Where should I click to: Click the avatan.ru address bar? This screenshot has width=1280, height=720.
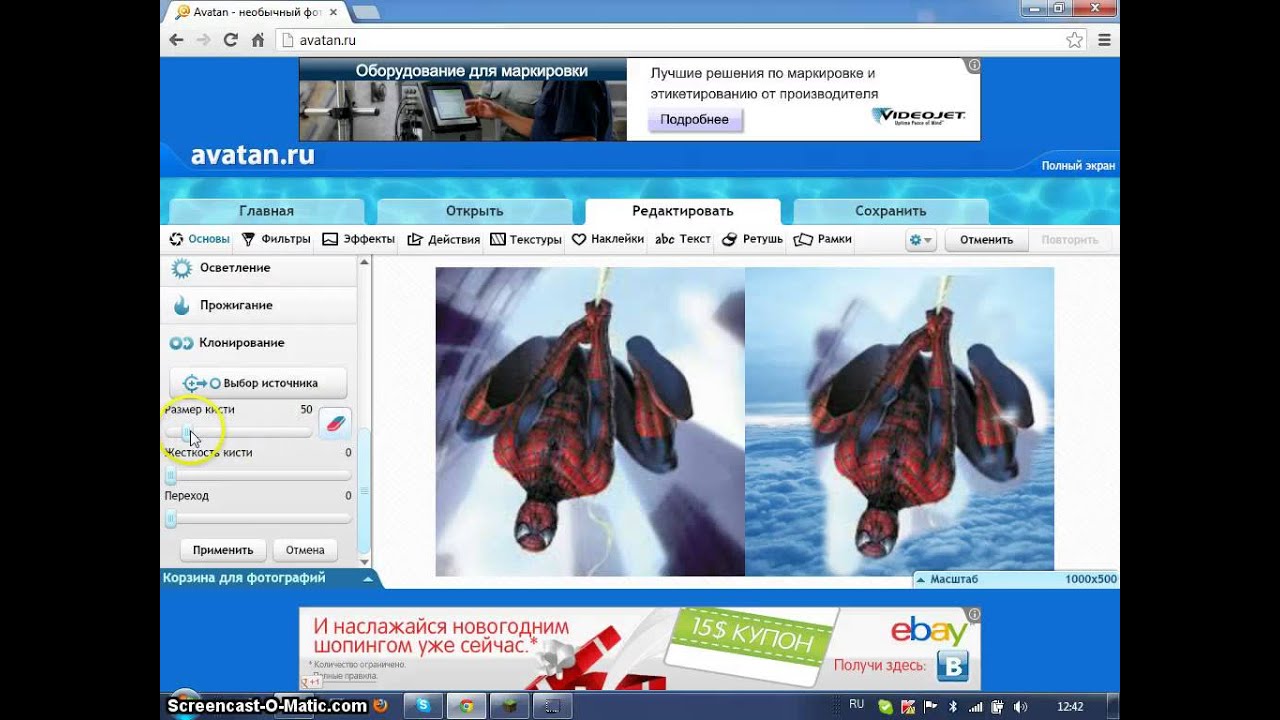click(681, 40)
